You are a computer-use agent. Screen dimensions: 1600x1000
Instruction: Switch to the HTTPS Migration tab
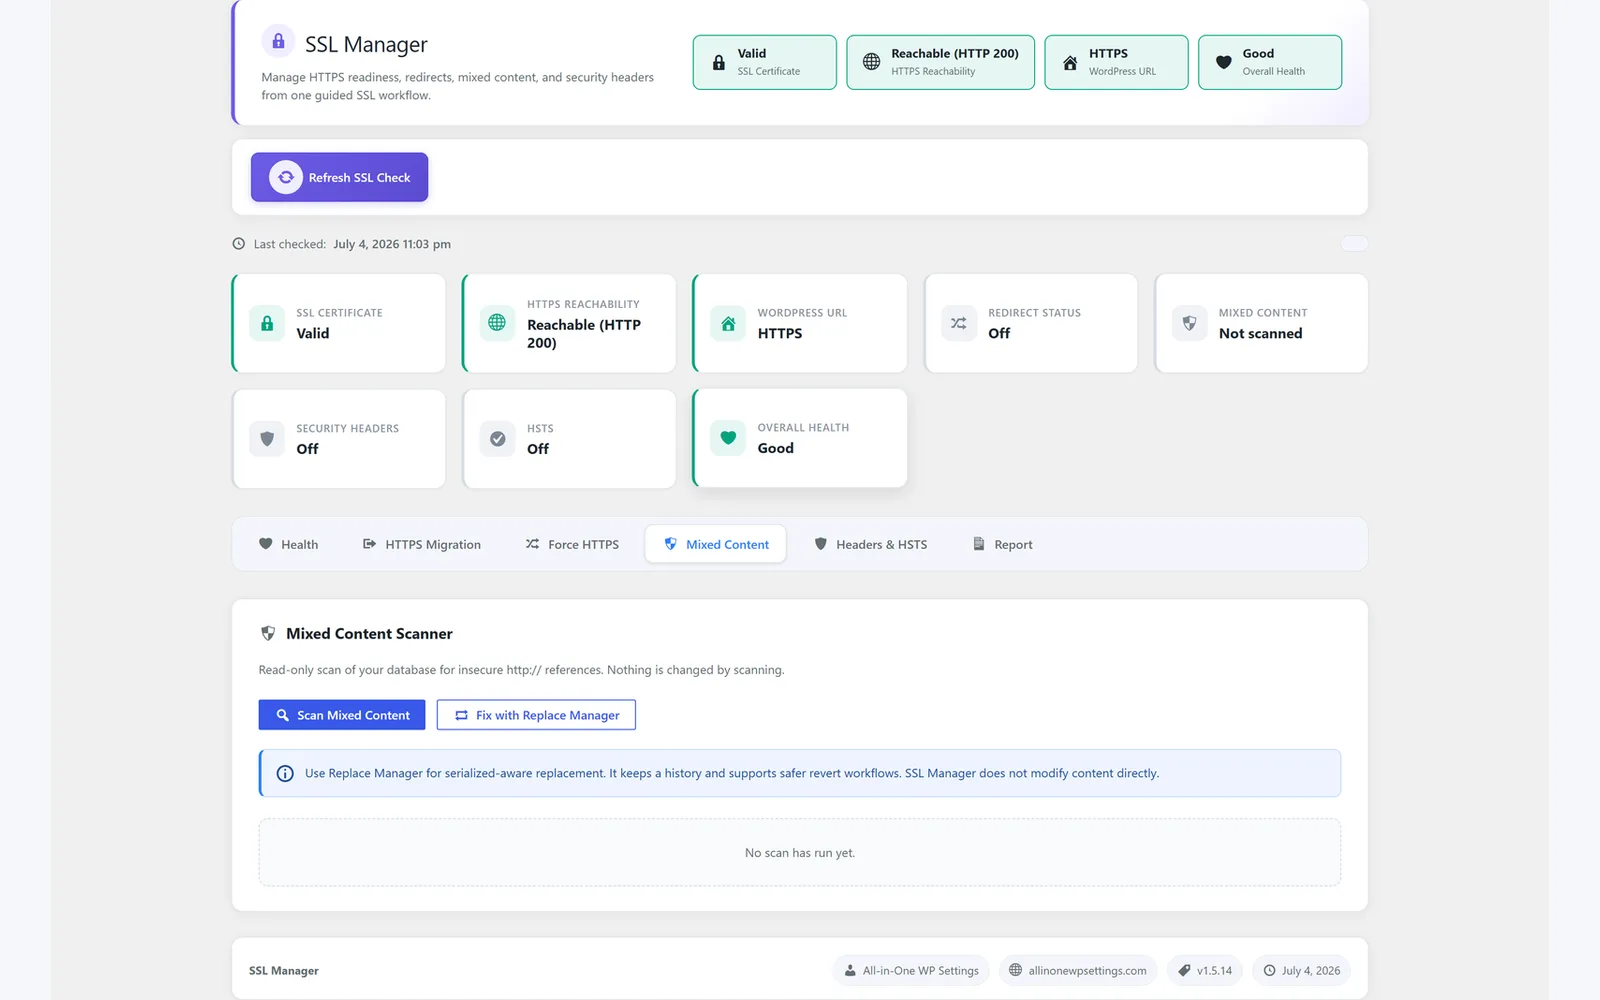pyautogui.click(x=421, y=544)
